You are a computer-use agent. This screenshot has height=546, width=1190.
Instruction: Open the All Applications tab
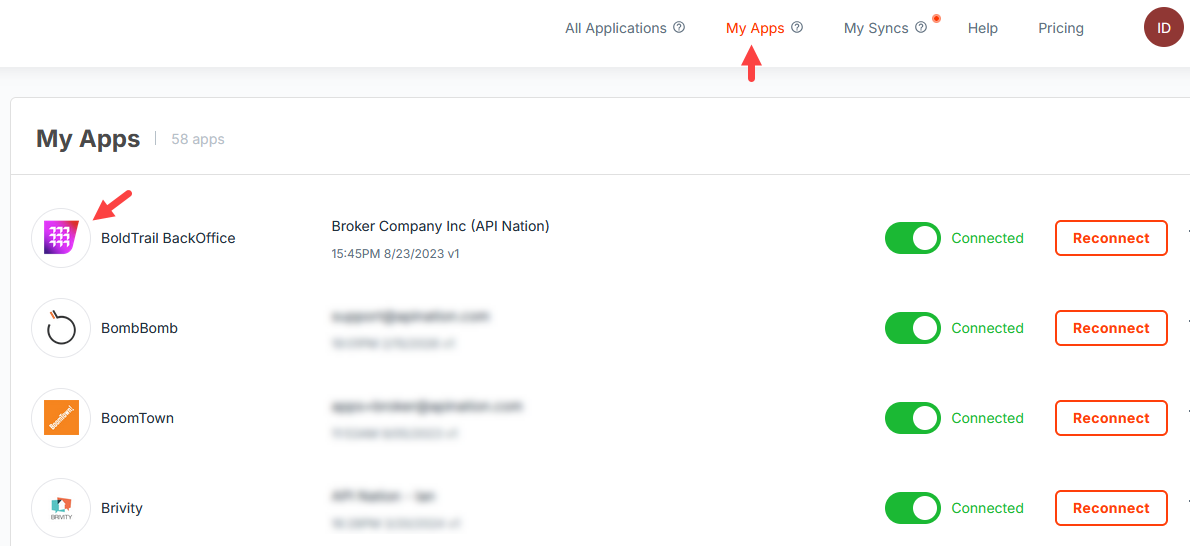tap(615, 28)
